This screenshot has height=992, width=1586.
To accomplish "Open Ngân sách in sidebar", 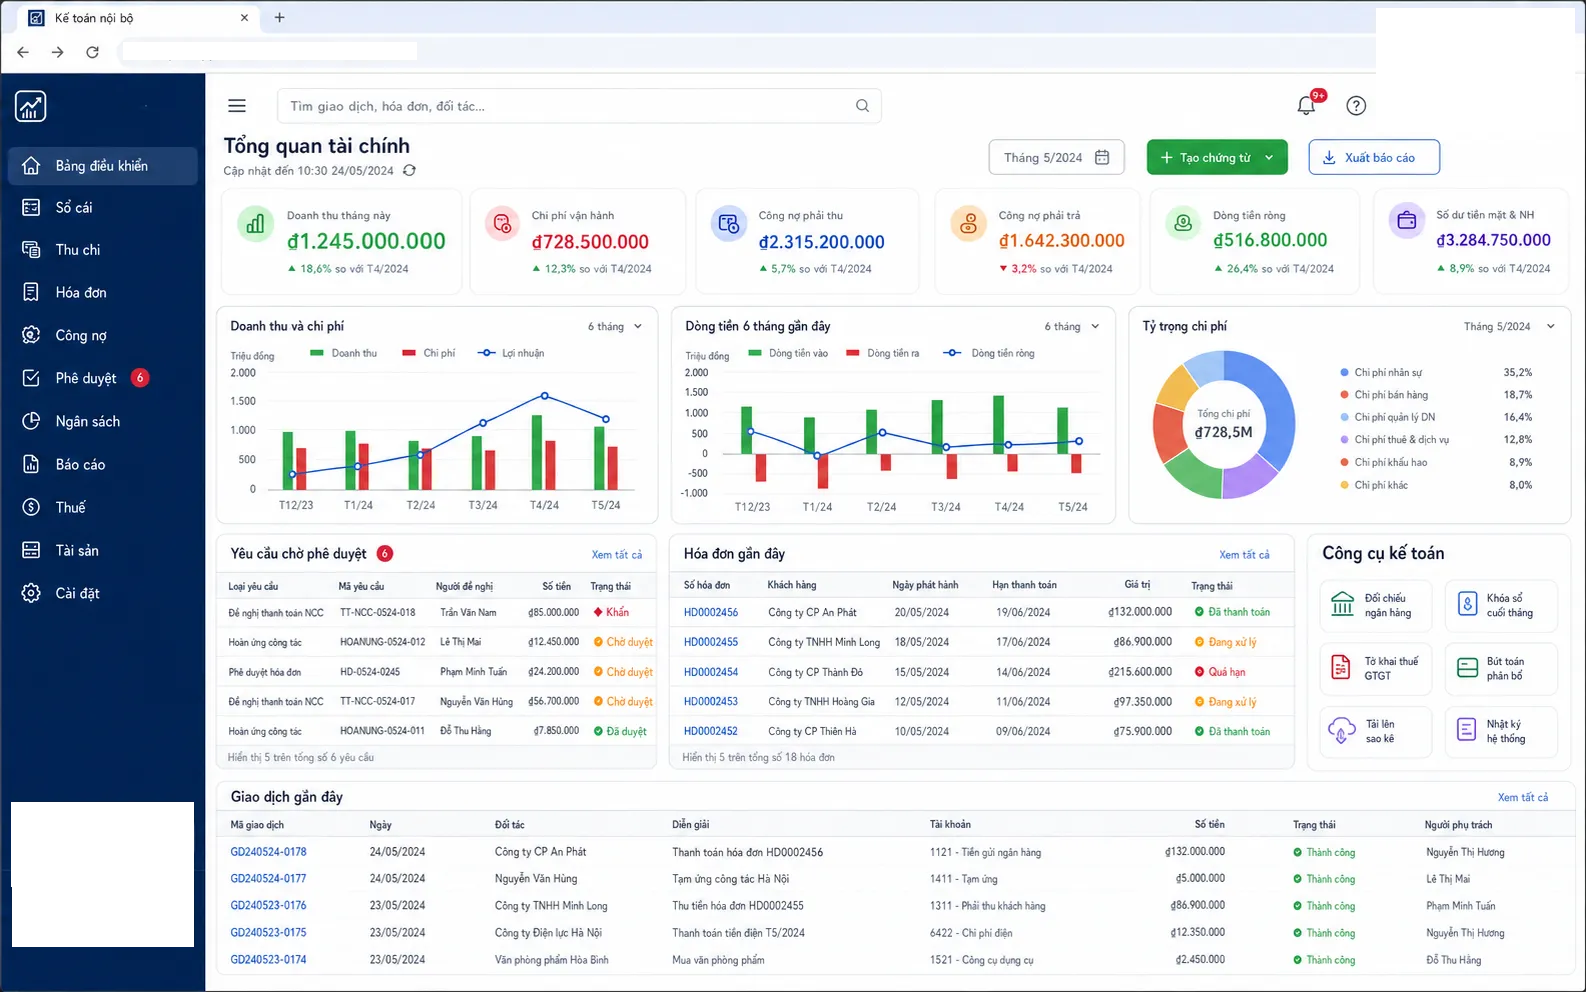I will (x=102, y=421).
